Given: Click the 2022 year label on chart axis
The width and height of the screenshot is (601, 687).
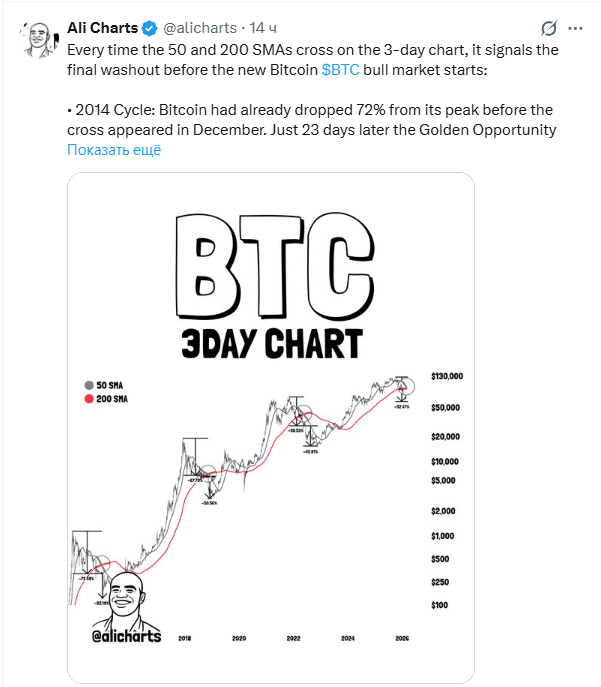Looking at the screenshot, I should point(293,637).
